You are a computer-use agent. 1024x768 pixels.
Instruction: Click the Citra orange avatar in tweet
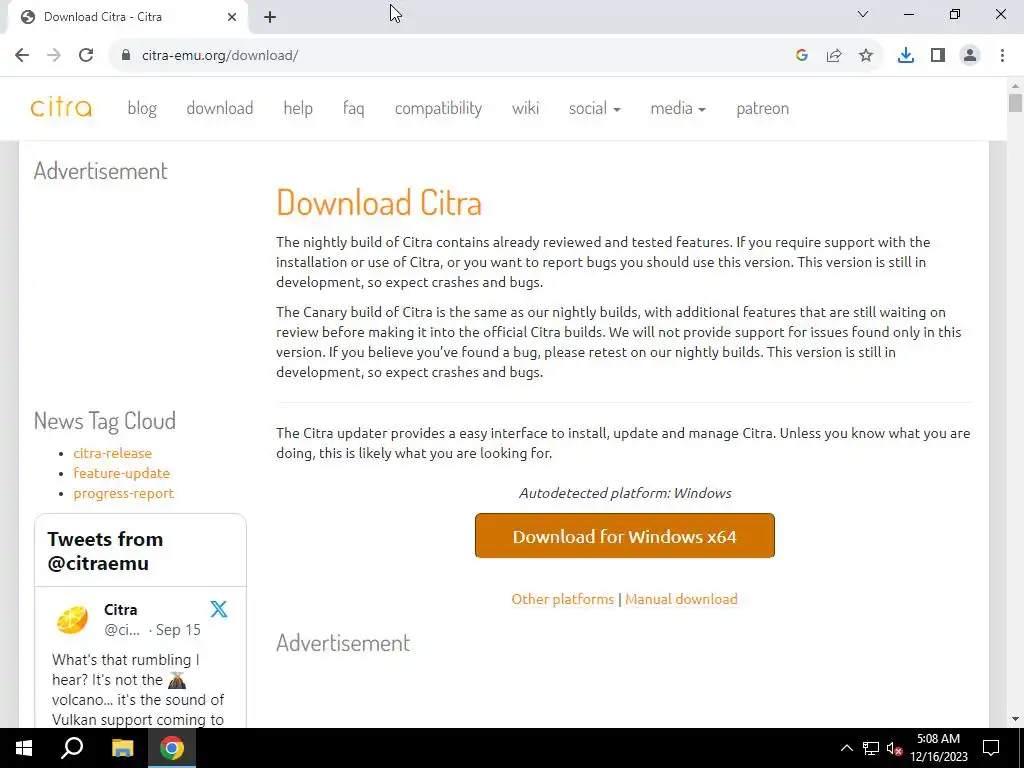72,619
